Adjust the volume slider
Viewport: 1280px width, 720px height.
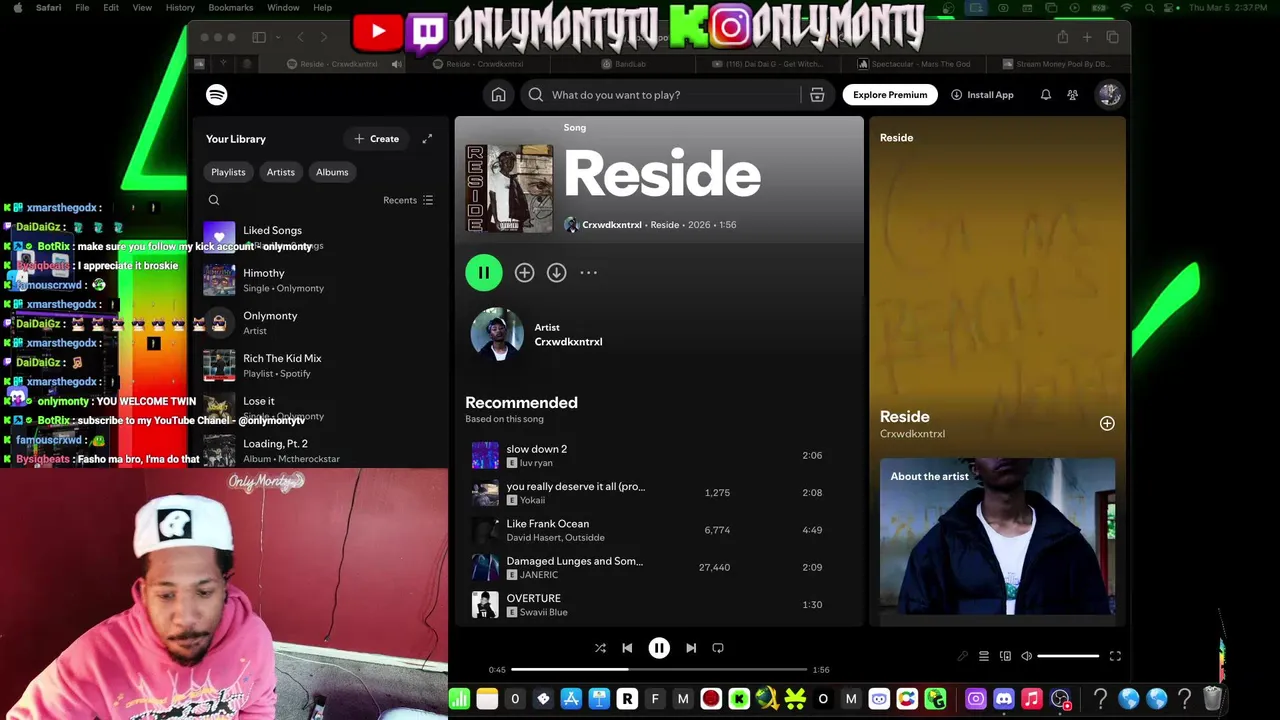click(1068, 656)
